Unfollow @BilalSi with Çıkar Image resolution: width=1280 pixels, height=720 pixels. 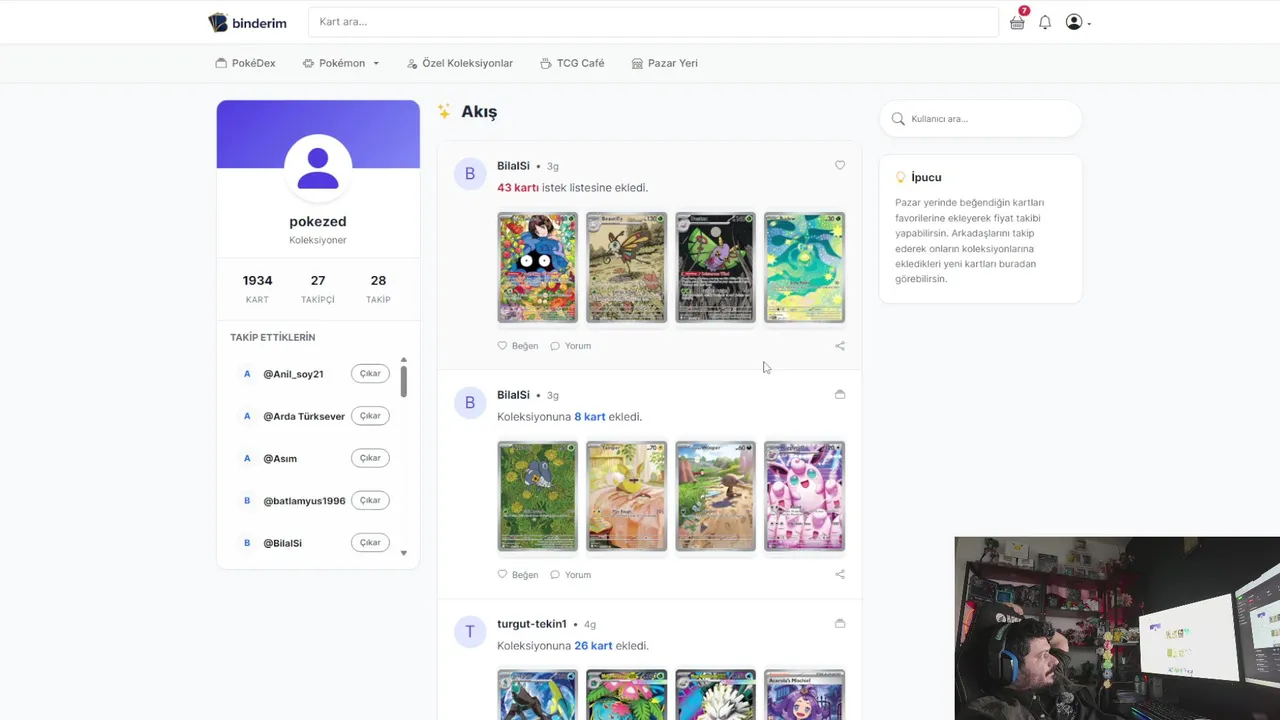(370, 542)
